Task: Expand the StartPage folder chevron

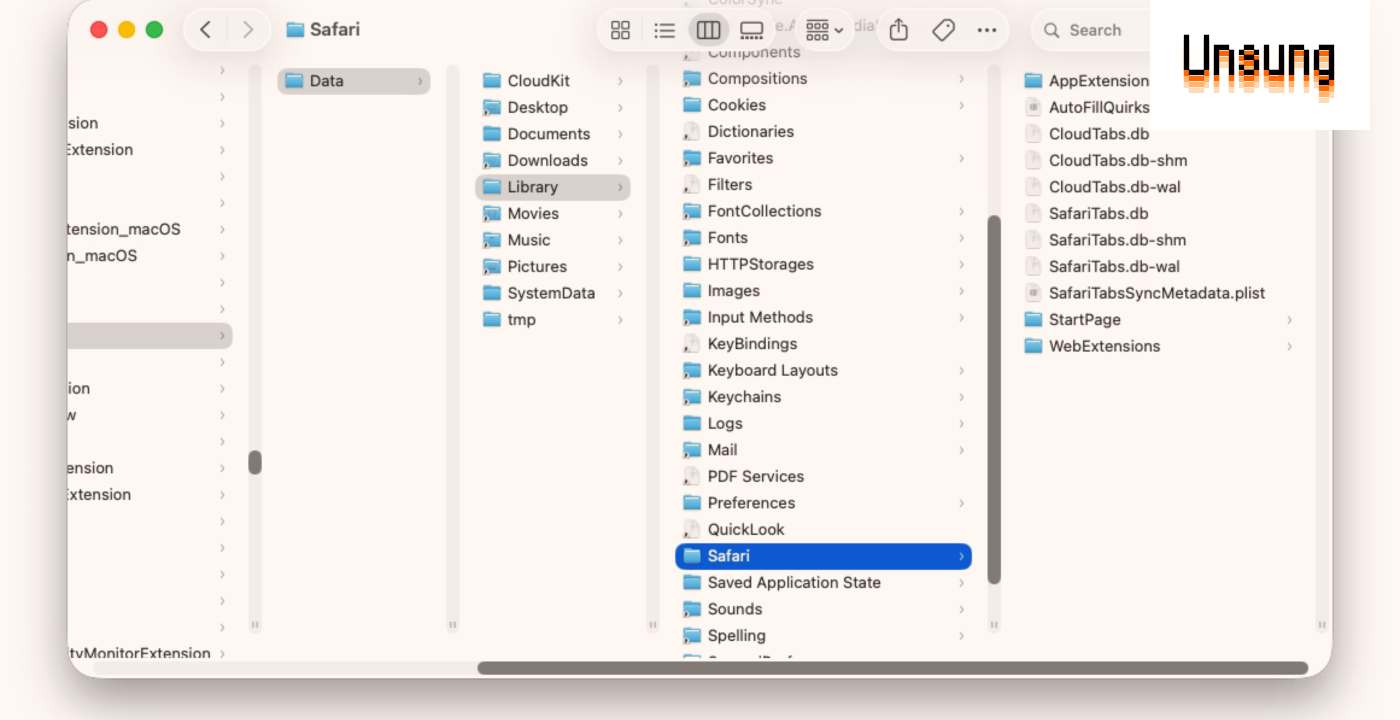Action: 1289,320
